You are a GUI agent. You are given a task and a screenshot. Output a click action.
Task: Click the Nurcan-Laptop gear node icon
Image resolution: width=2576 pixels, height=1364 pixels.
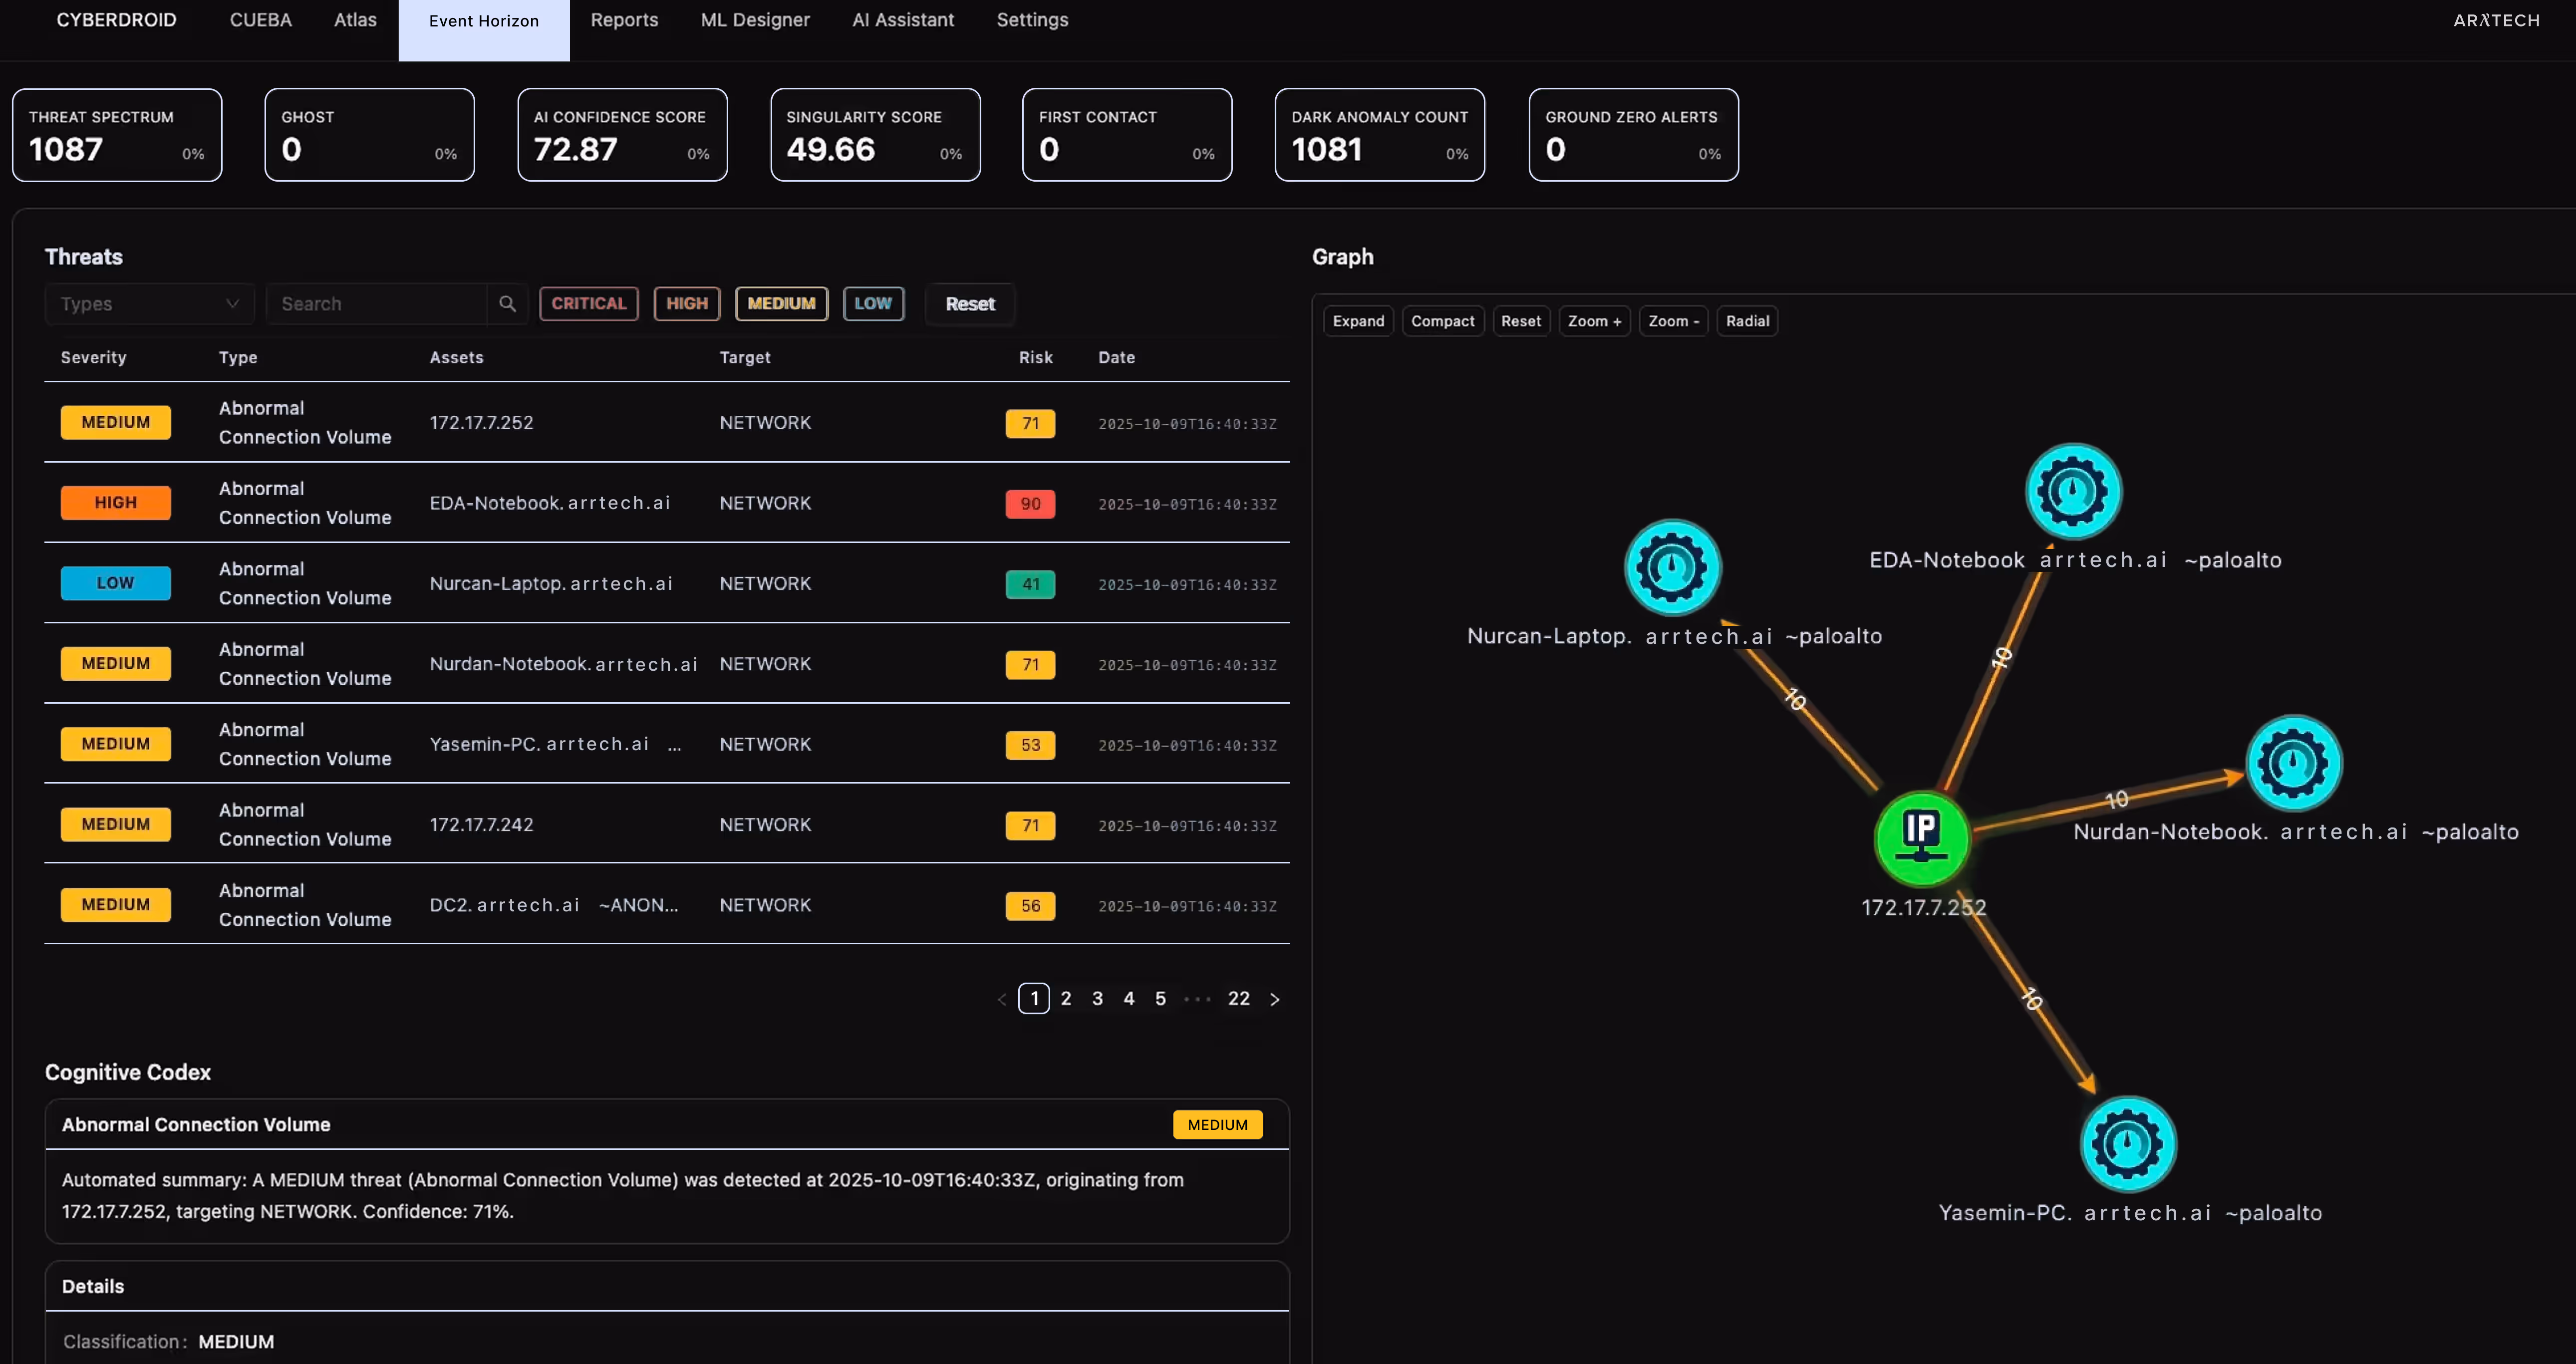[x=1672, y=567]
